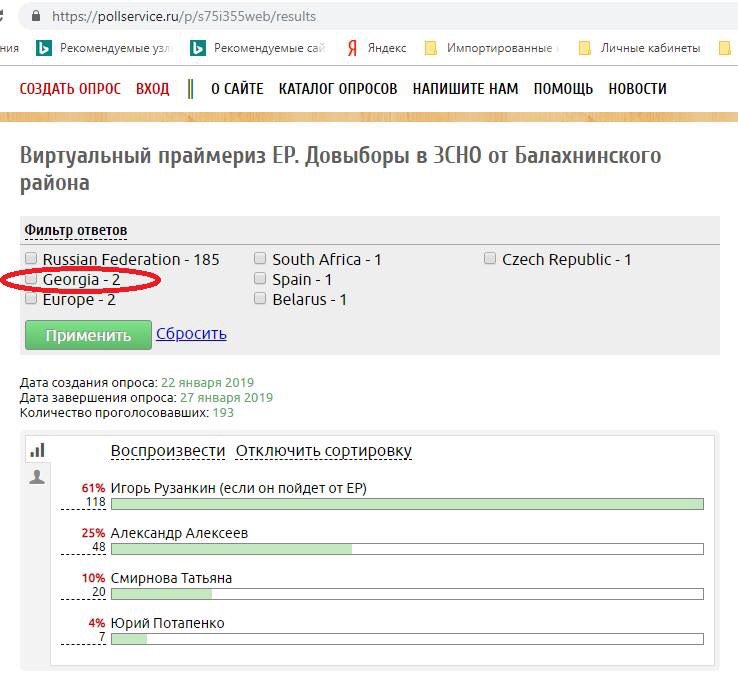
Task: Click the 25% percentage label
Action: [x=93, y=533]
